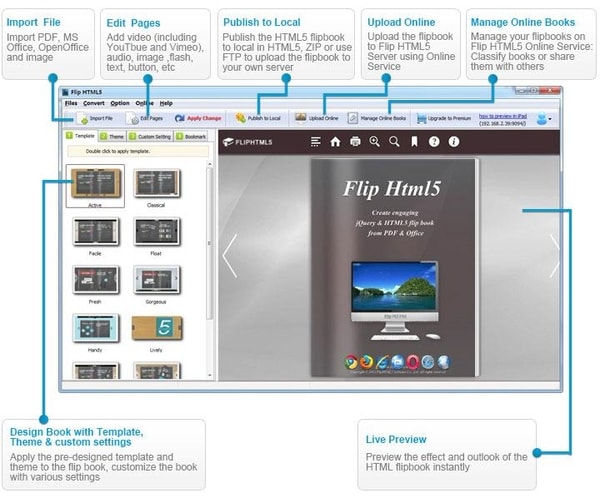
Task: Switch to the Theme tab
Action: [x=112, y=136]
